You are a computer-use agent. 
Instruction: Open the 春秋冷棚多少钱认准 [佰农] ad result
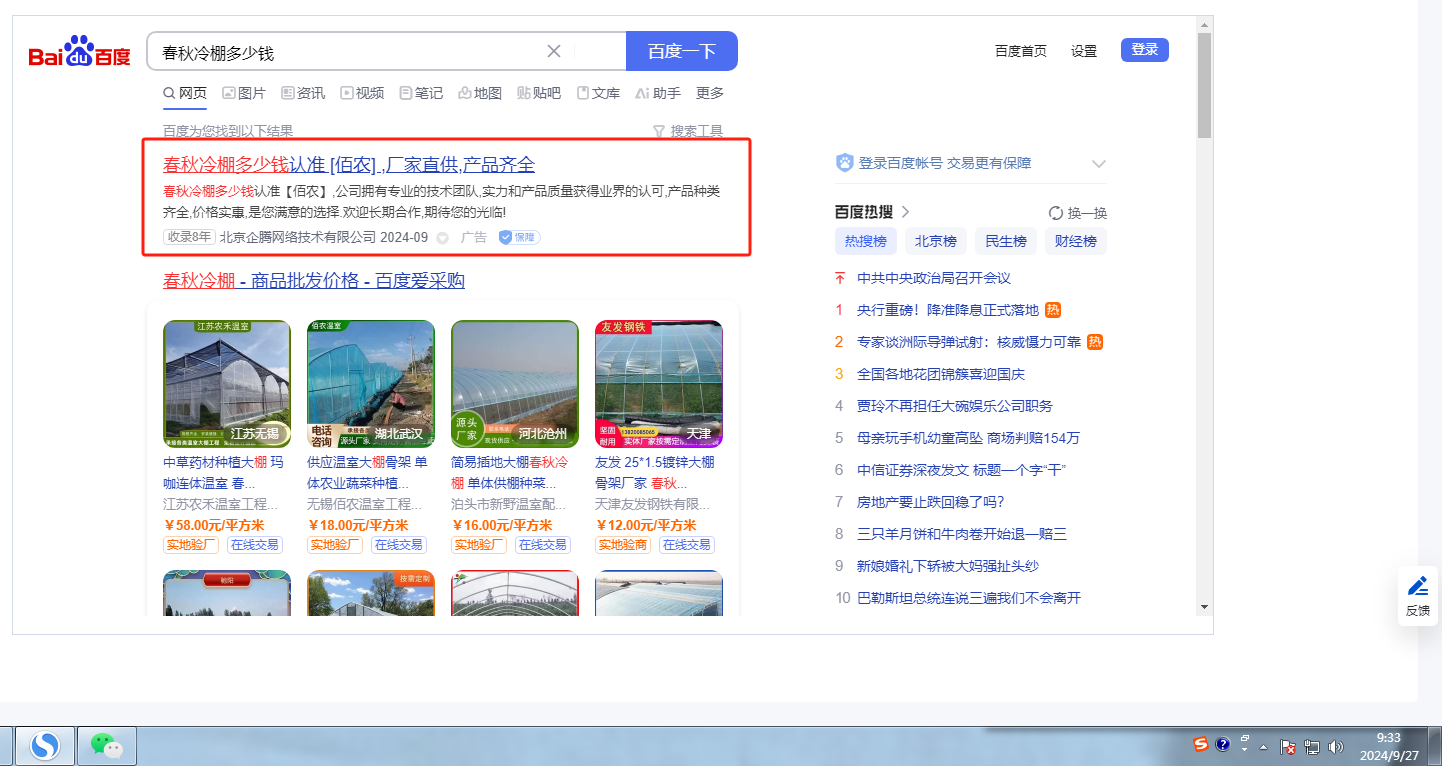point(349,165)
